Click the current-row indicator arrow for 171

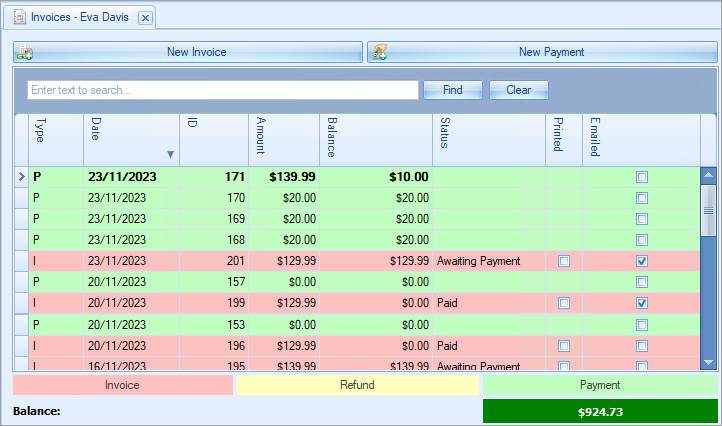pos(22,177)
